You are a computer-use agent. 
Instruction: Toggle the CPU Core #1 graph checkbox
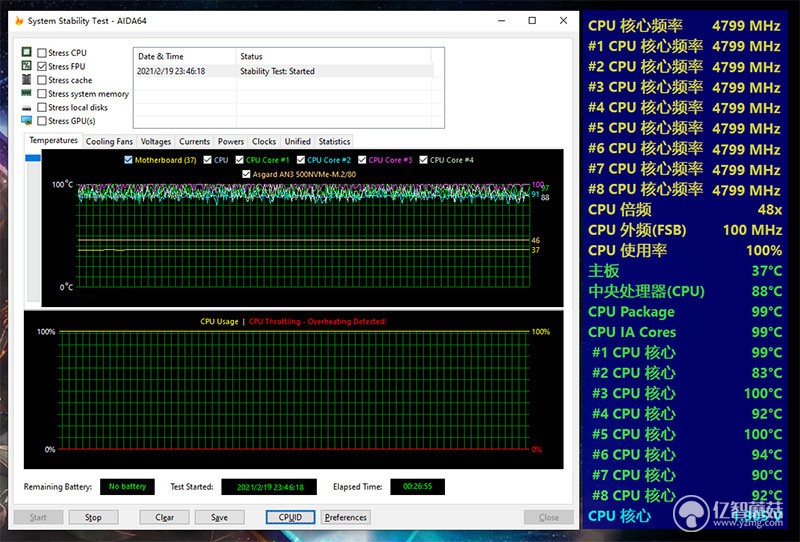(x=239, y=160)
